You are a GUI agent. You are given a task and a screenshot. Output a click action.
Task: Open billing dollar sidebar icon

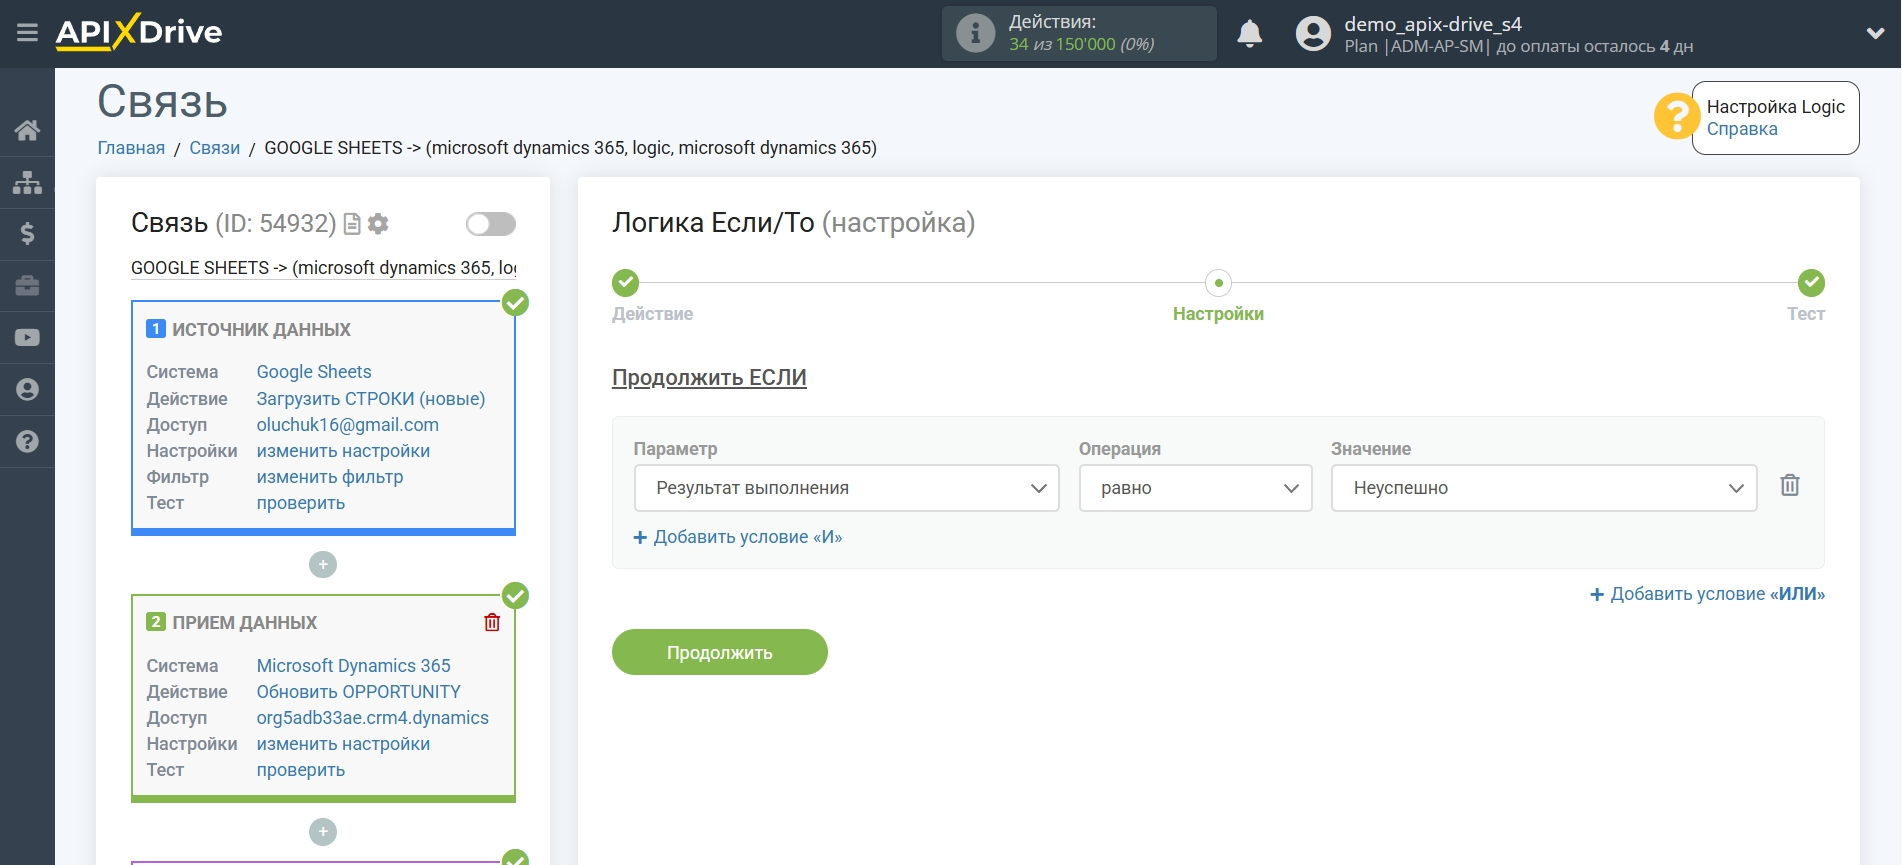point(27,234)
